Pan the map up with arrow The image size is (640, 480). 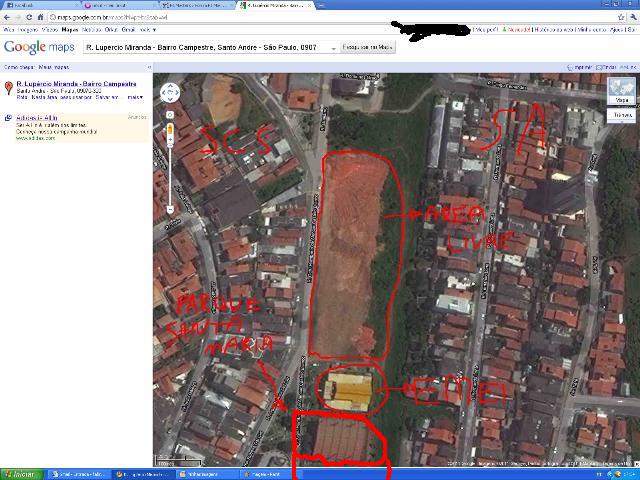(170, 87)
